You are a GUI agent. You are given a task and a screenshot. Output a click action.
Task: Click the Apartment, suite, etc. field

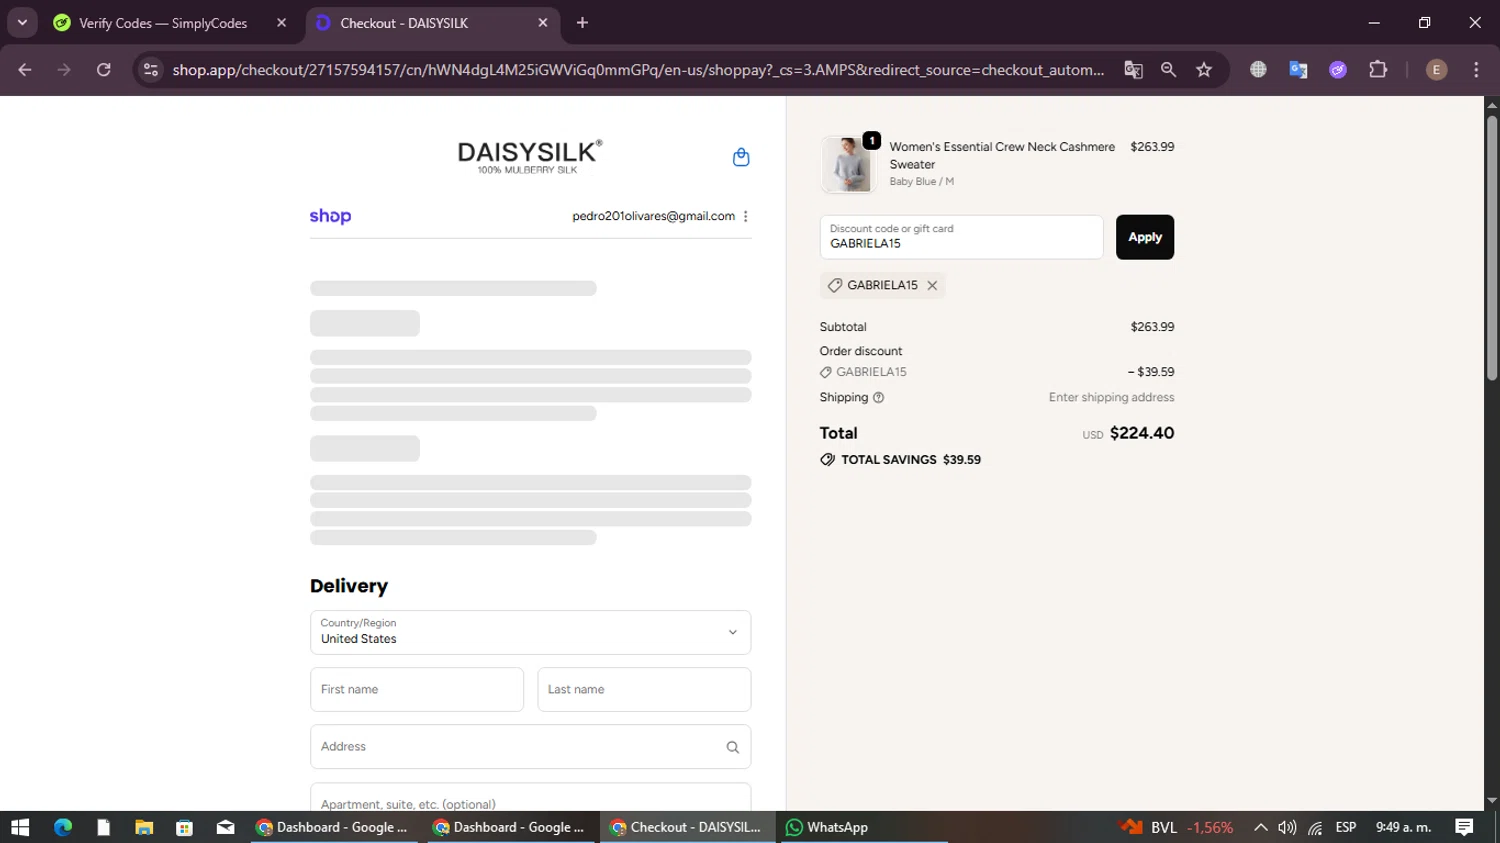[530, 798]
